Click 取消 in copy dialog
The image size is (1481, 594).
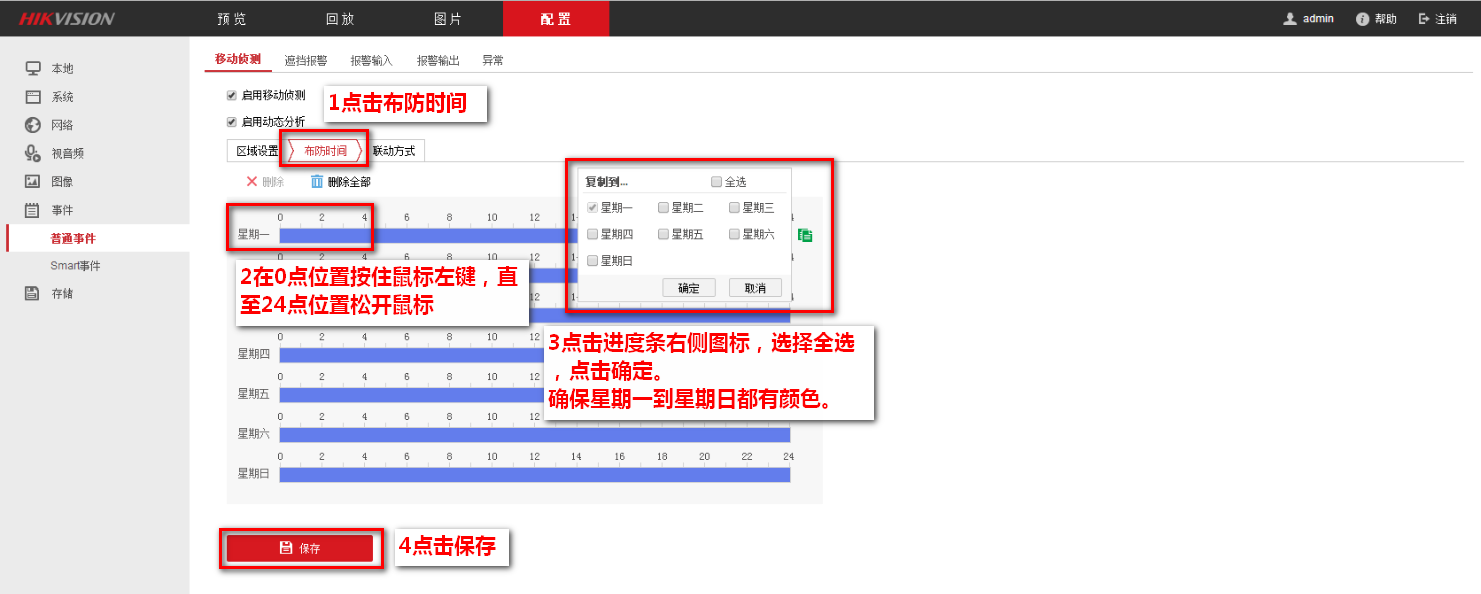(x=755, y=288)
